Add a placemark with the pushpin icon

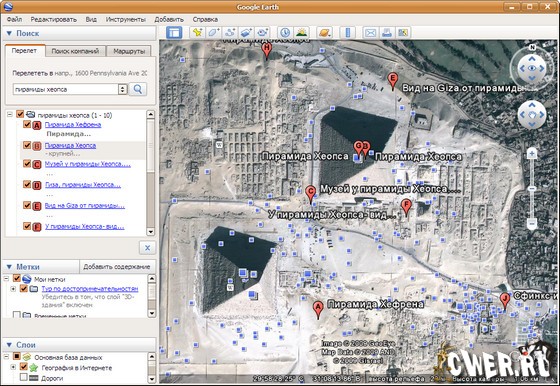[197, 33]
